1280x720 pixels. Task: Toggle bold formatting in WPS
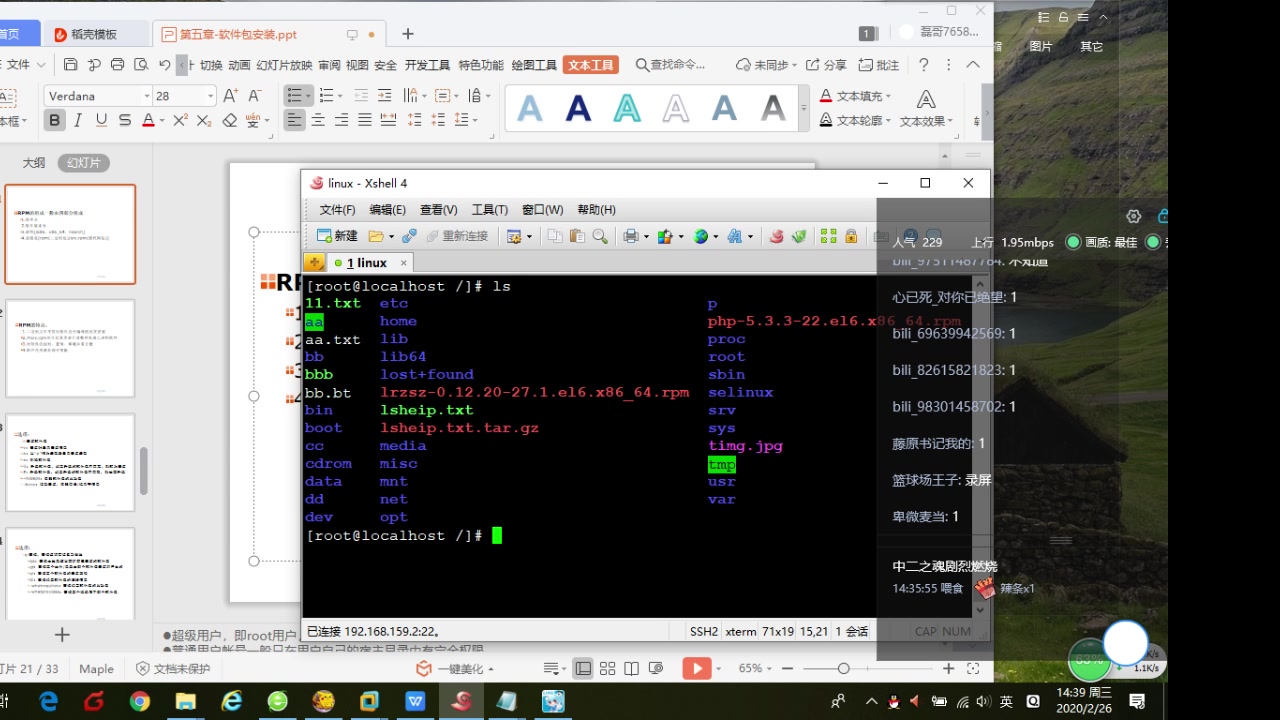click(x=54, y=120)
